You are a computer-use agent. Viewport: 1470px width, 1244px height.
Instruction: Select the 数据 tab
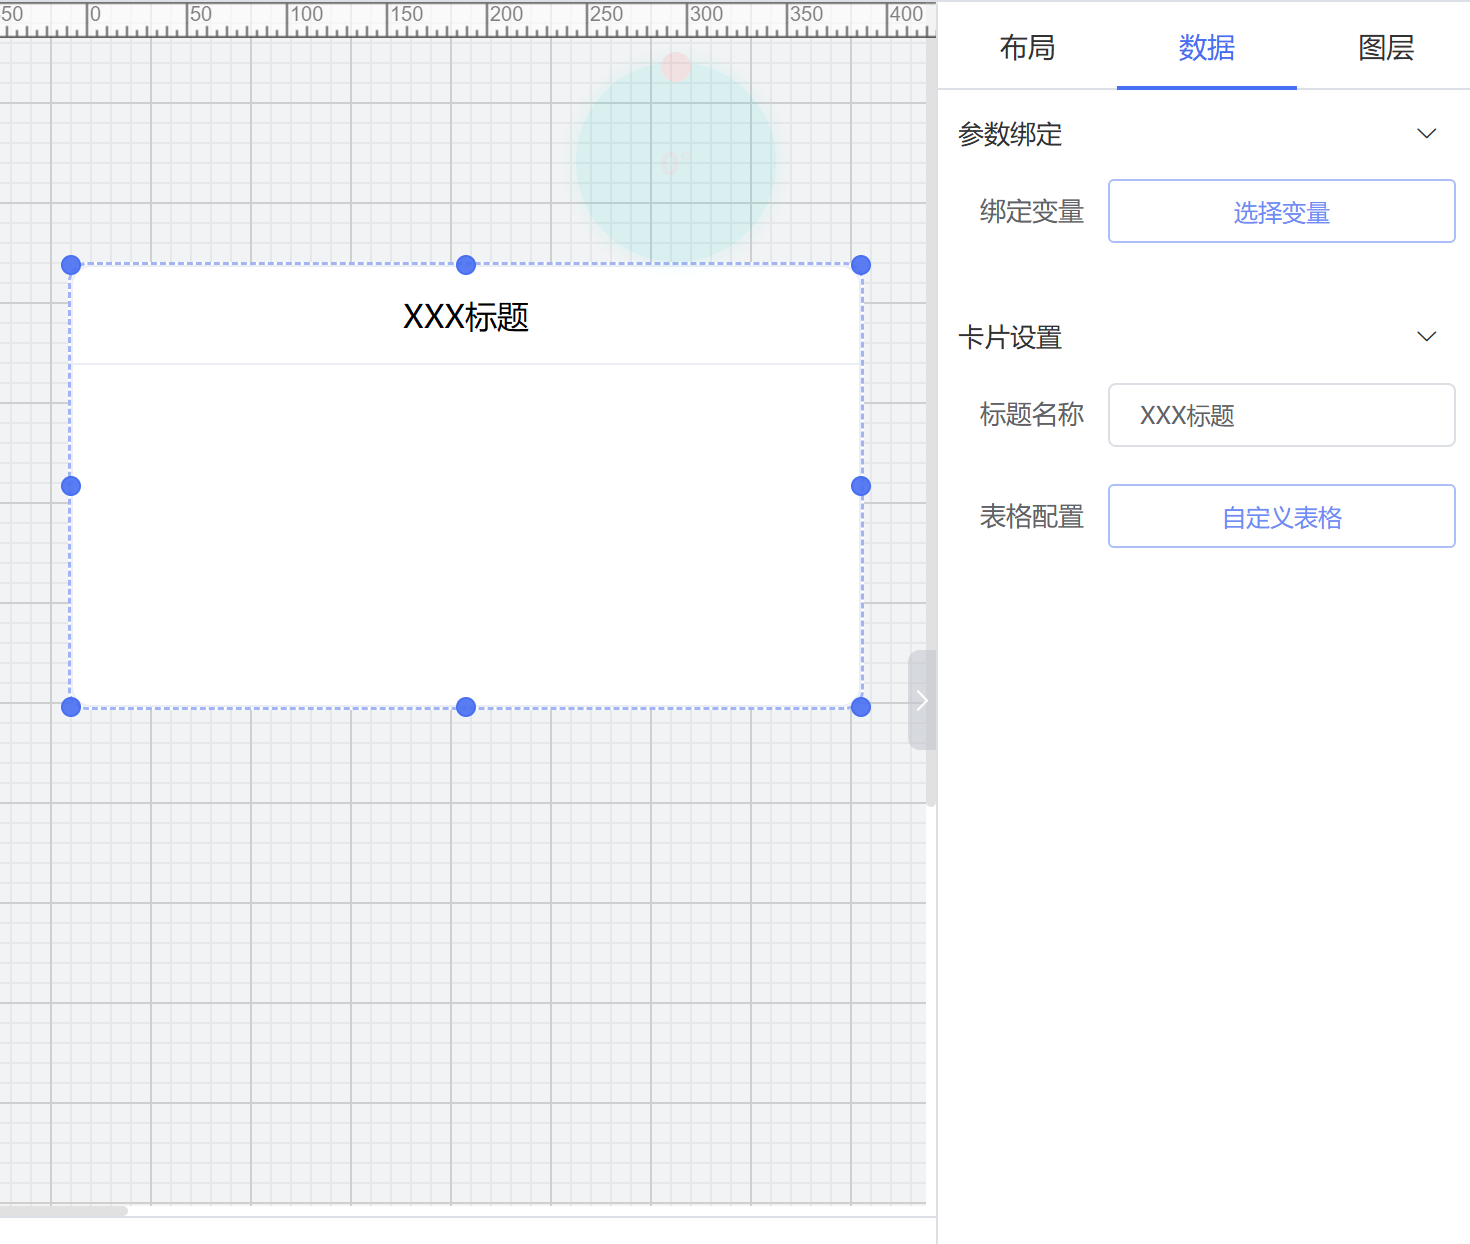[x=1206, y=47]
